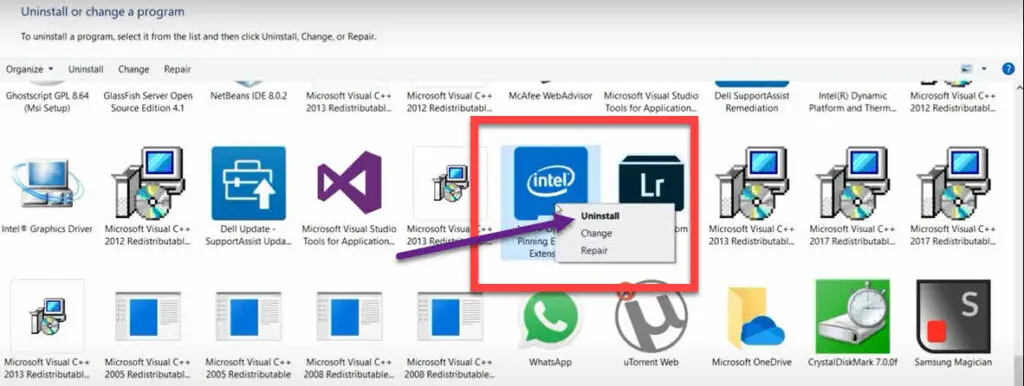Select the NetBeans IDE 8.0.2 entry
The height and width of the screenshot is (386, 1024).
248,95
